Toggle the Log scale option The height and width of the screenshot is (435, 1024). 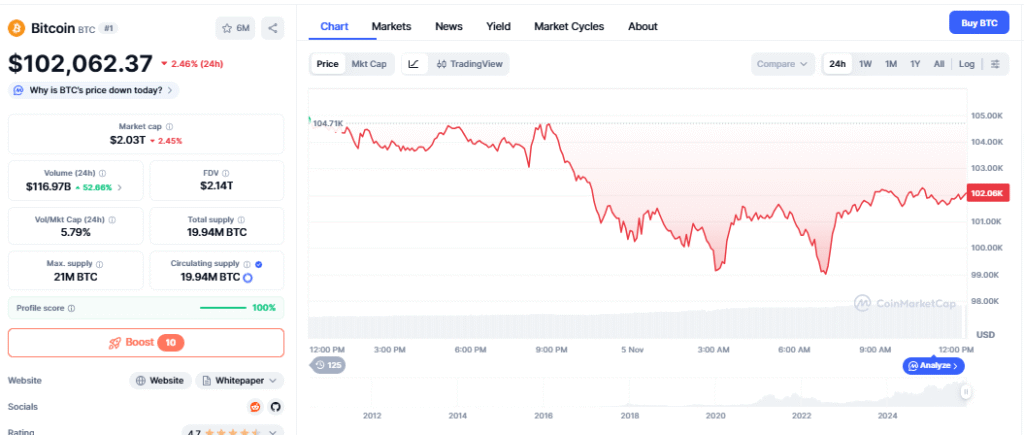966,64
